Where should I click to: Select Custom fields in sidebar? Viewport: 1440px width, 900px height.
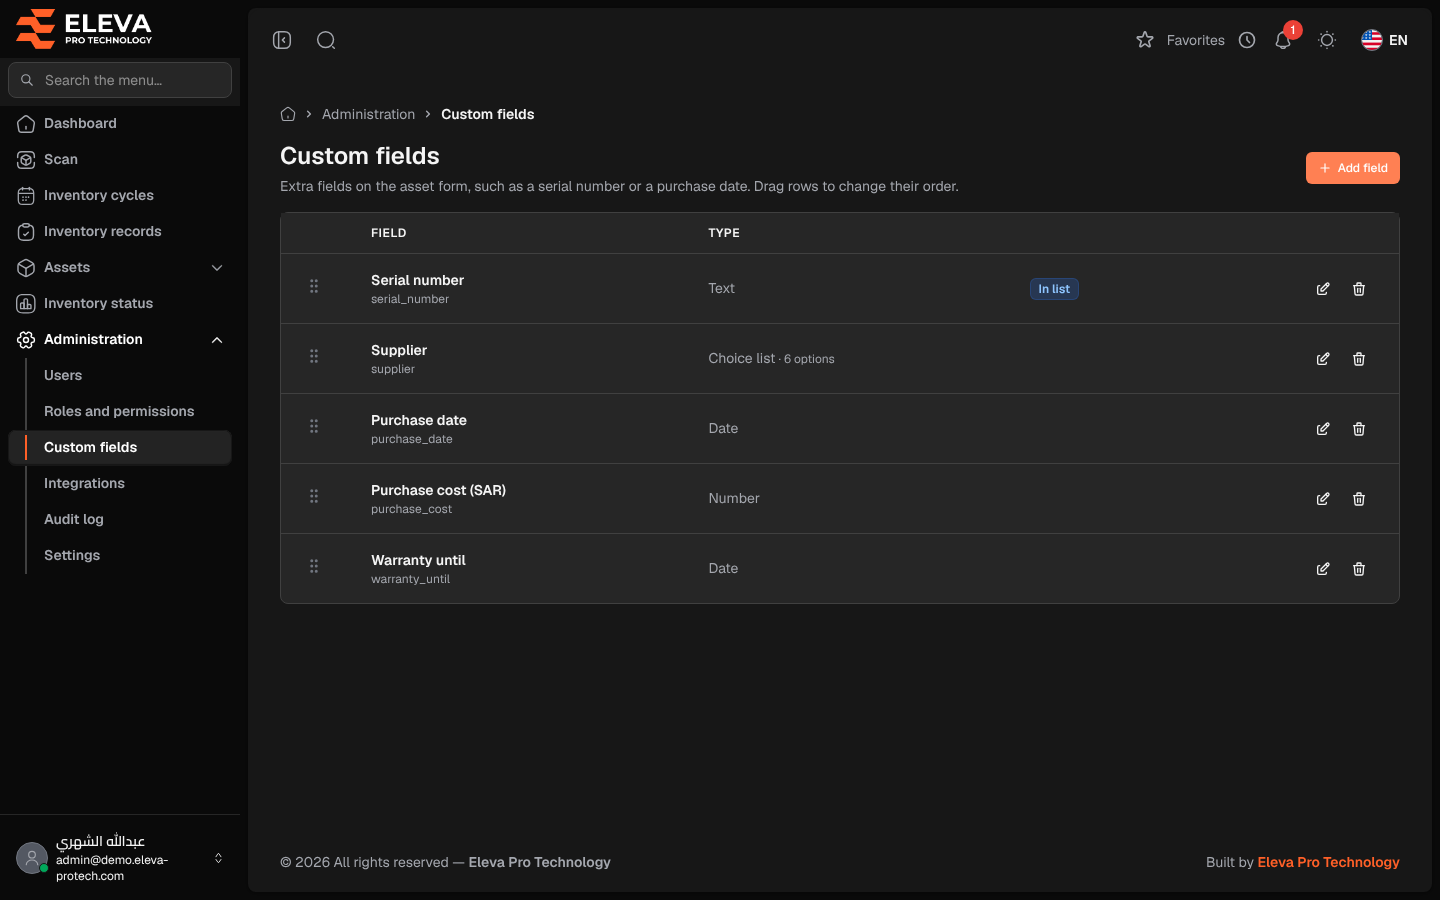[120, 447]
